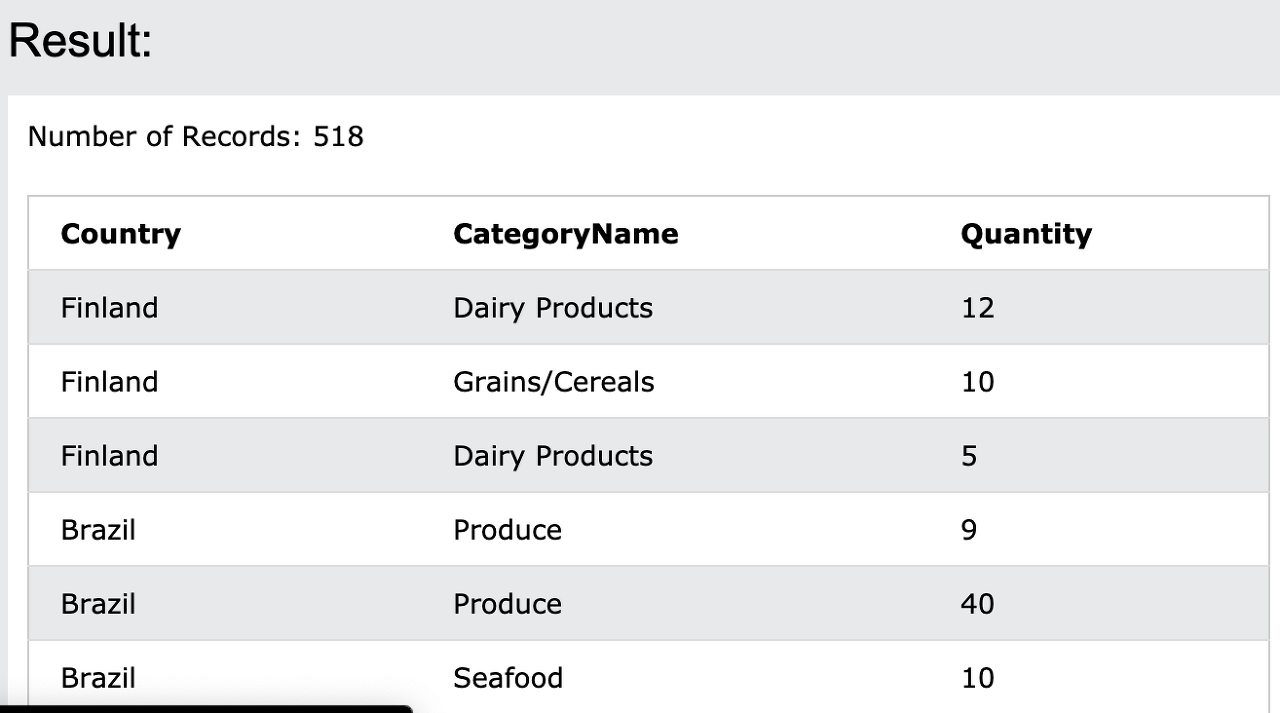Click the Quantity cell showing 40

[x=978, y=604]
